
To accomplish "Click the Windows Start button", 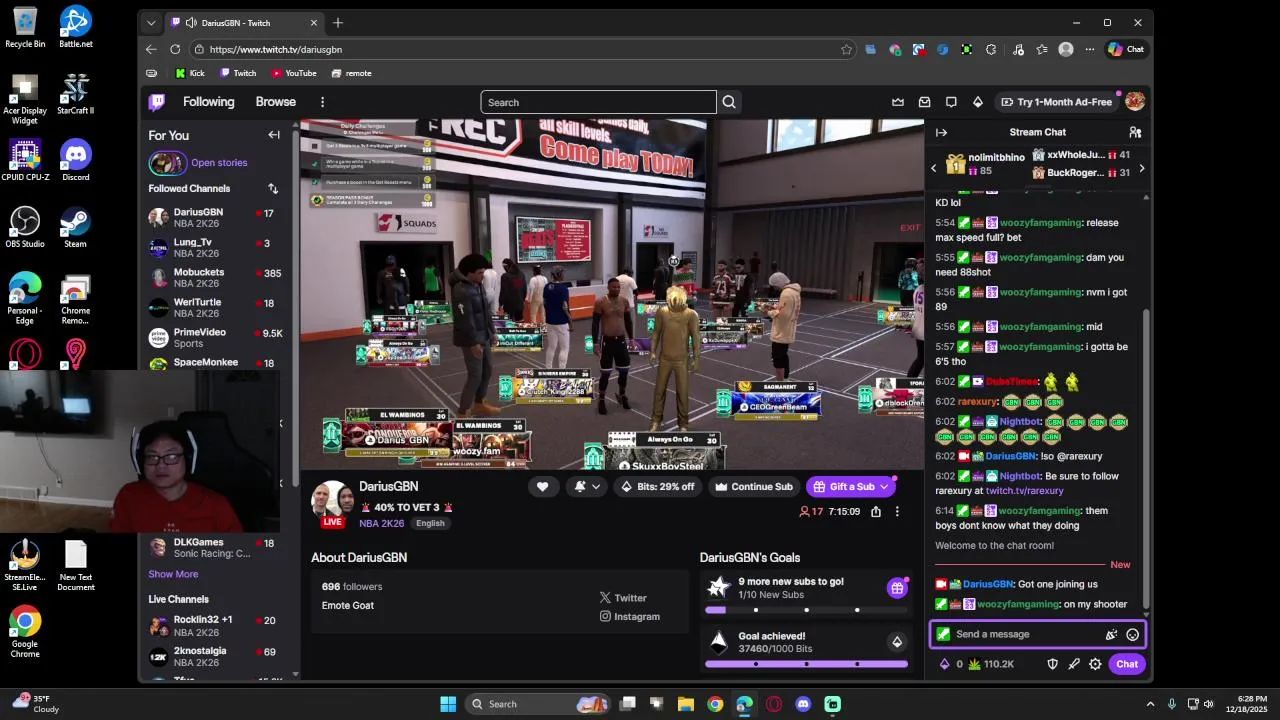I will point(448,704).
